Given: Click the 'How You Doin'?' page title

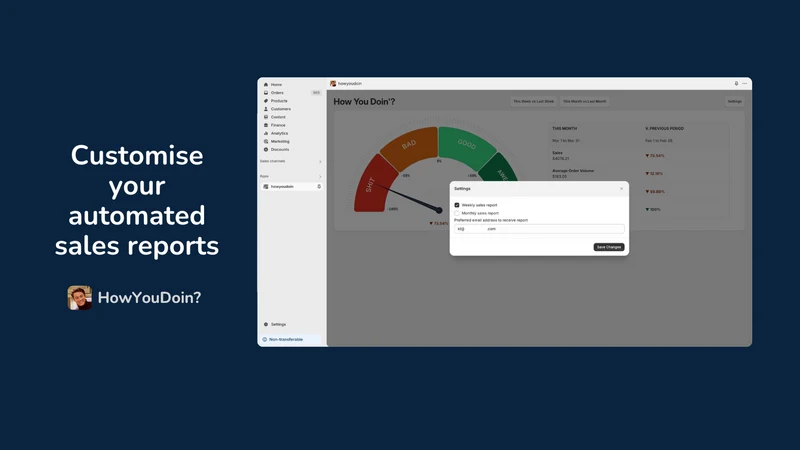Looking at the screenshot, I should 364,102.
